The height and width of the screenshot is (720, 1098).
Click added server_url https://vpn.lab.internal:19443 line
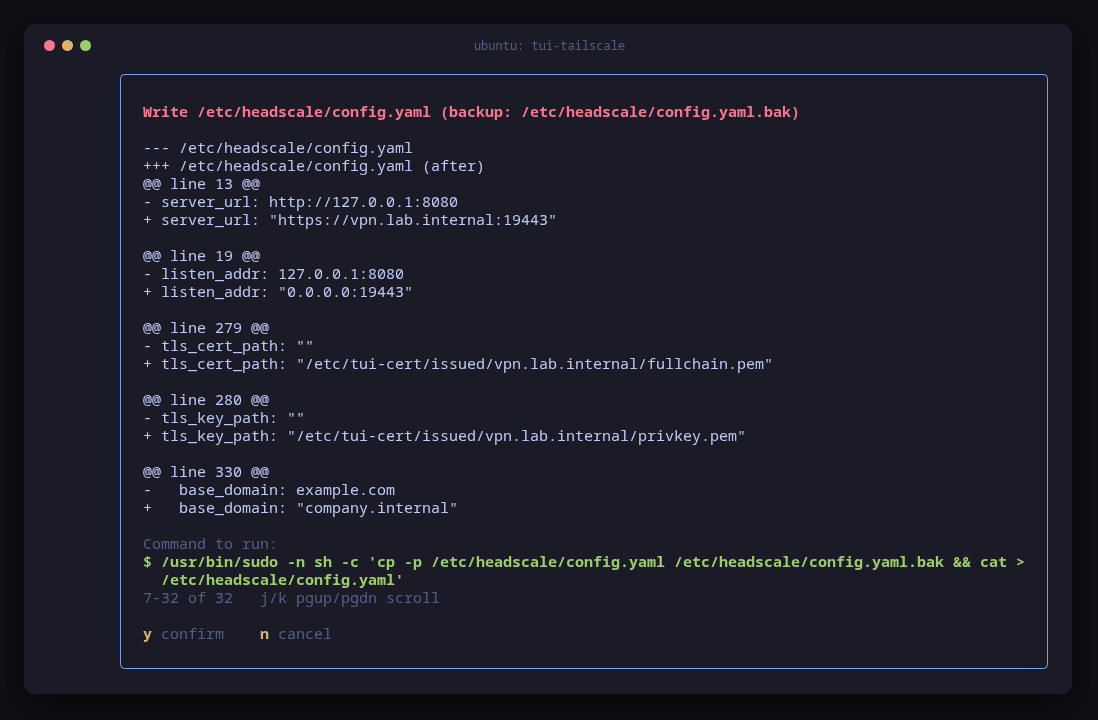pos(349,220)
